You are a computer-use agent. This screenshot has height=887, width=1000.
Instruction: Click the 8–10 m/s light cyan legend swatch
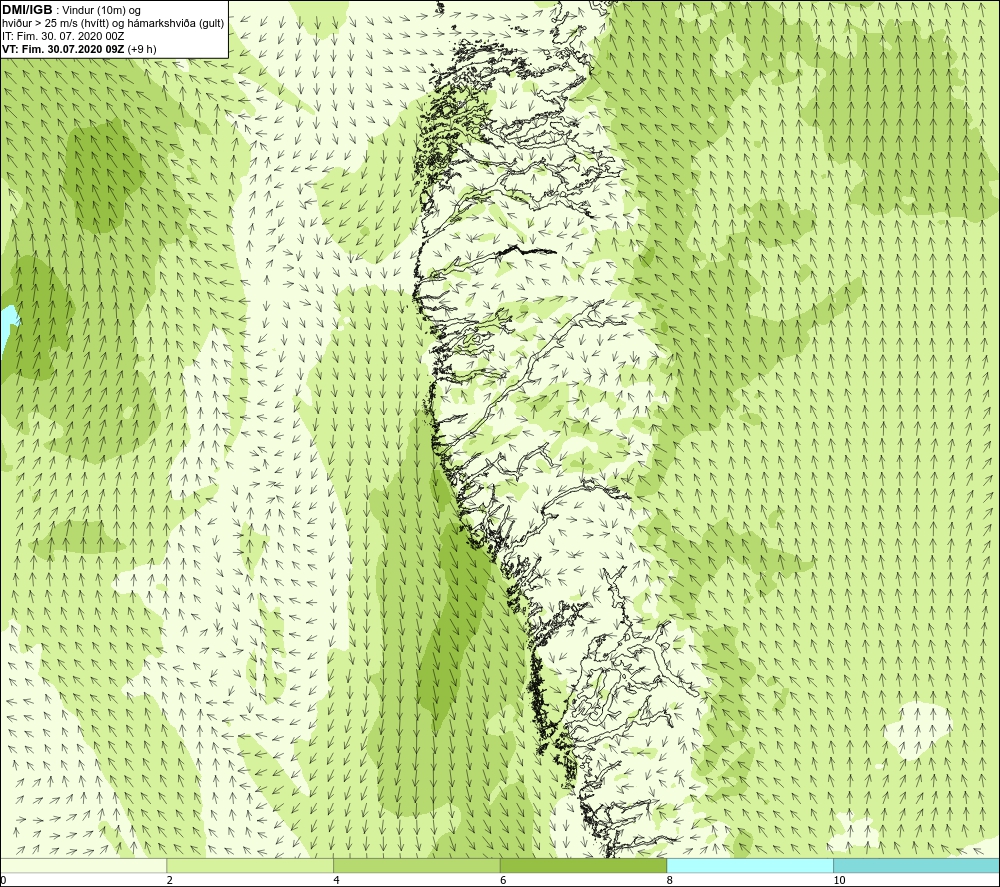749,865
